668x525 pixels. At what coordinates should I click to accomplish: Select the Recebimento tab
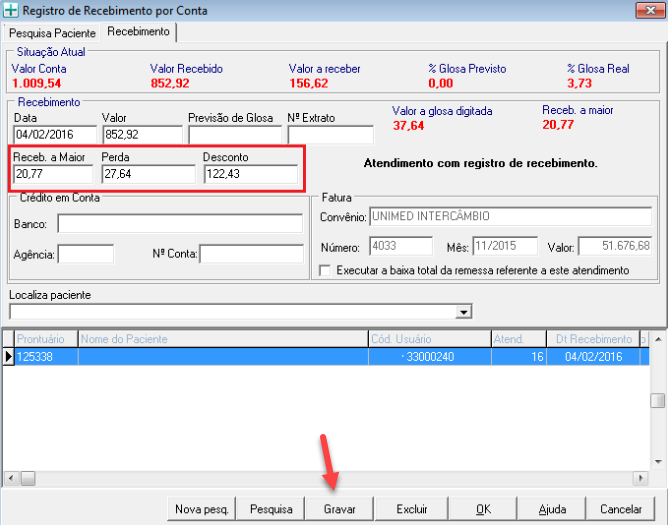coord(138,32)
